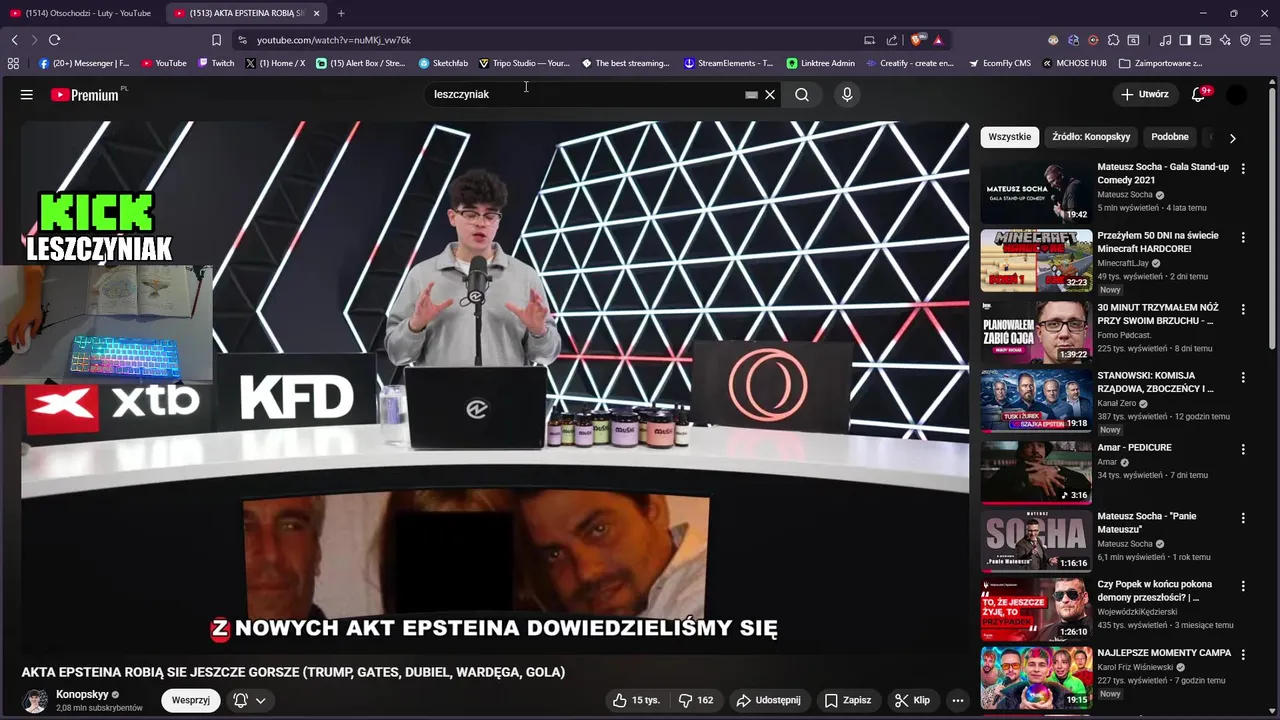The width and height of the screenshot is (1280, 720).
Task: Select the Źródło: Konopskyy filter chip
Action: coord(1091,137)
